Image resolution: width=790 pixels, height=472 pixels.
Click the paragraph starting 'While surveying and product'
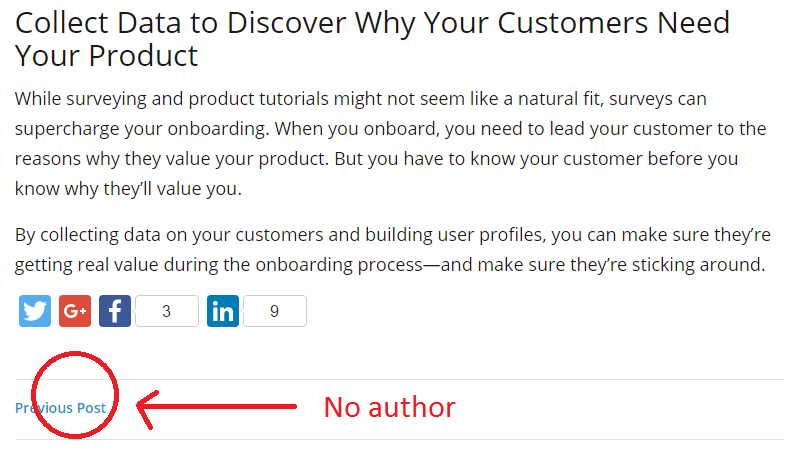point(390,144)
